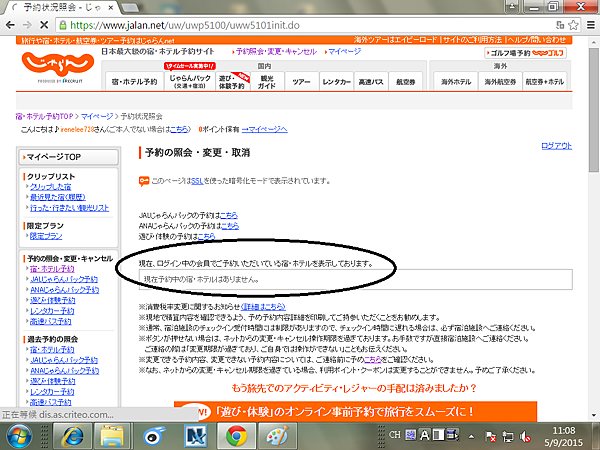This screenshot has height=450, width=600.
Task: Stop page loading with the X button
Action: [44, 25]
